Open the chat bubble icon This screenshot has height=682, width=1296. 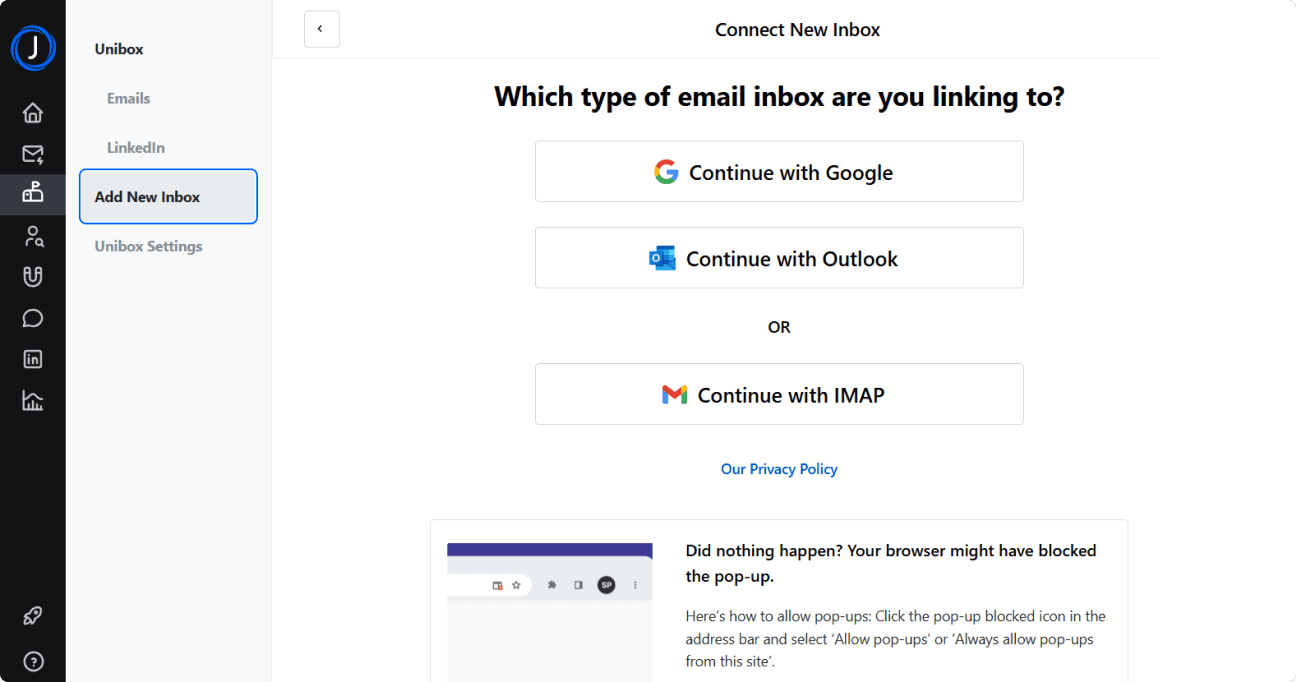coord(33,318)
